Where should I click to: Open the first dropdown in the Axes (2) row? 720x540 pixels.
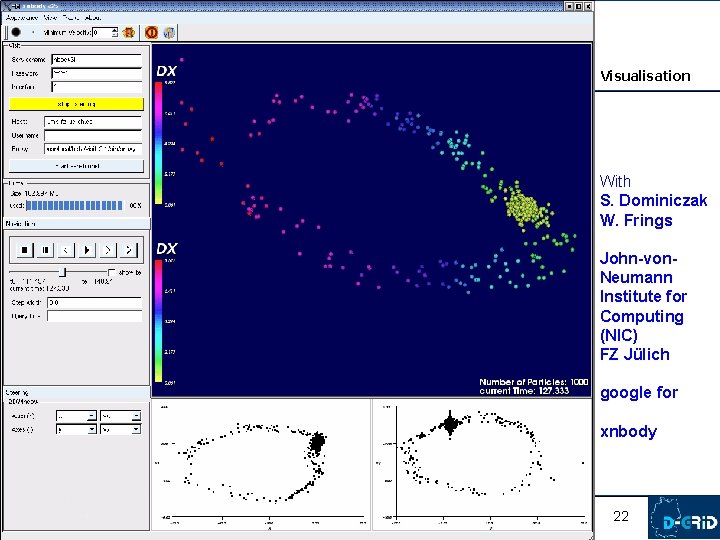[76, 429]
